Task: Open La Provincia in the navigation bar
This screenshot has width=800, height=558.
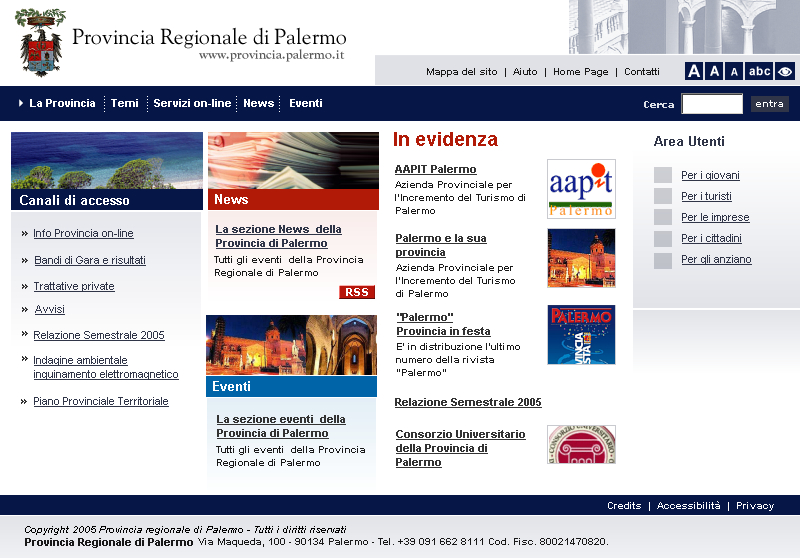Action: pyautogui.click(x=62, y=103)
